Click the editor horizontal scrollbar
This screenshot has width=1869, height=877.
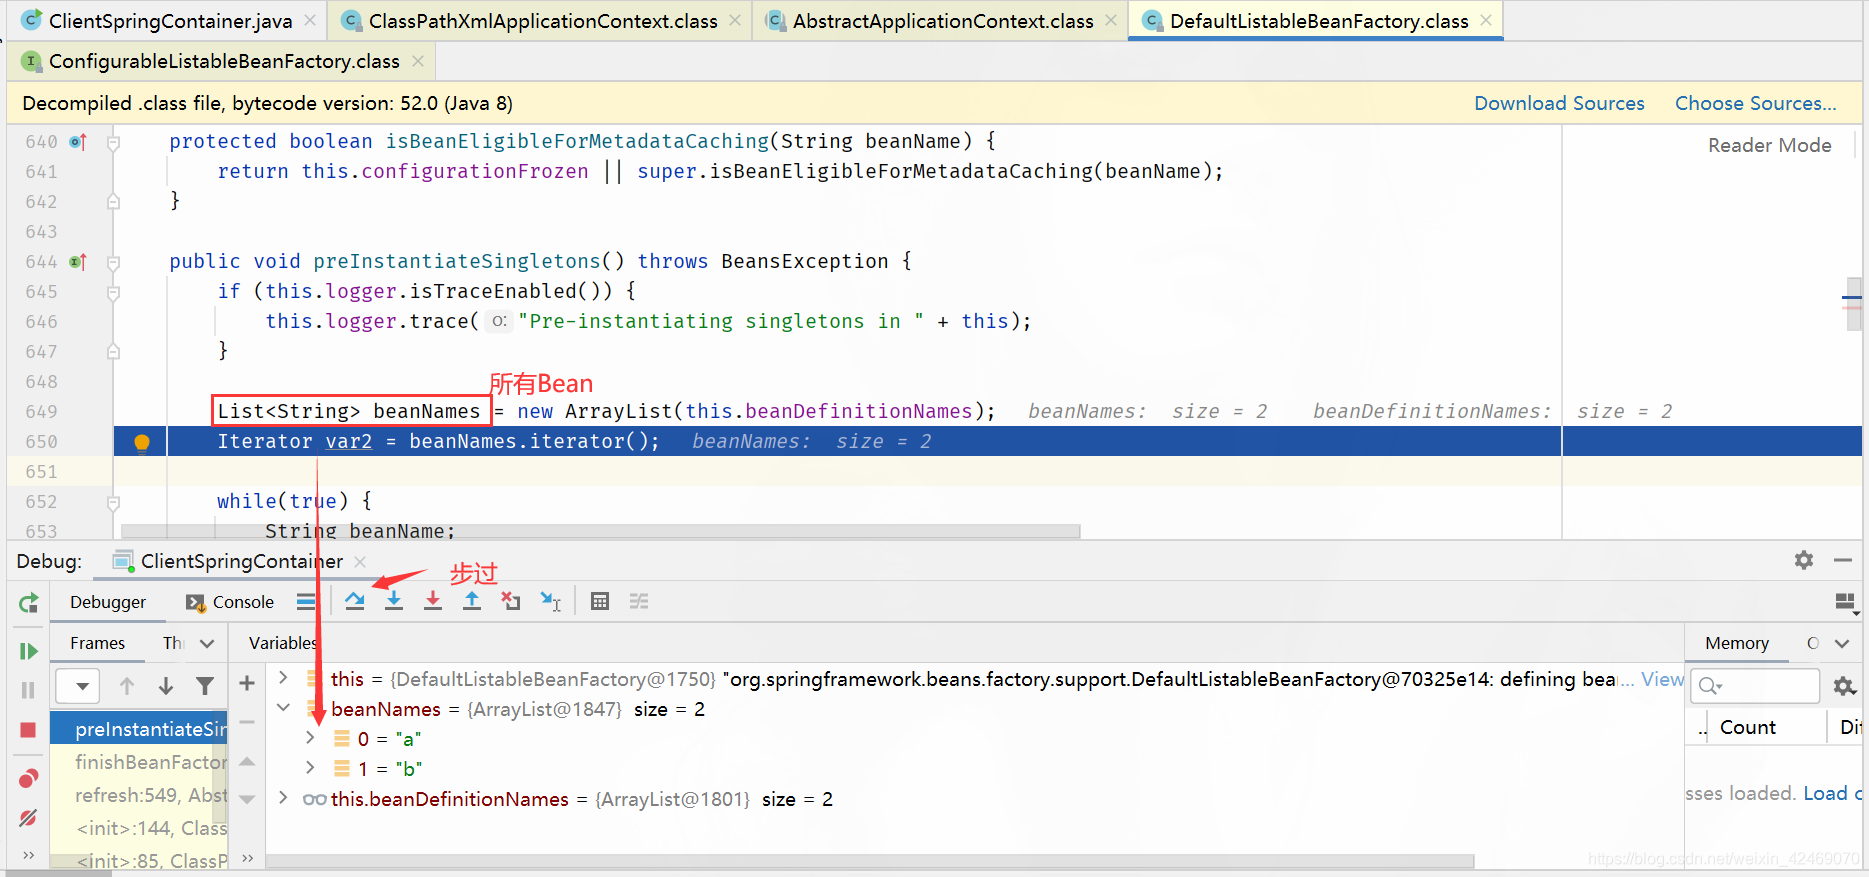tap(600, 531)
